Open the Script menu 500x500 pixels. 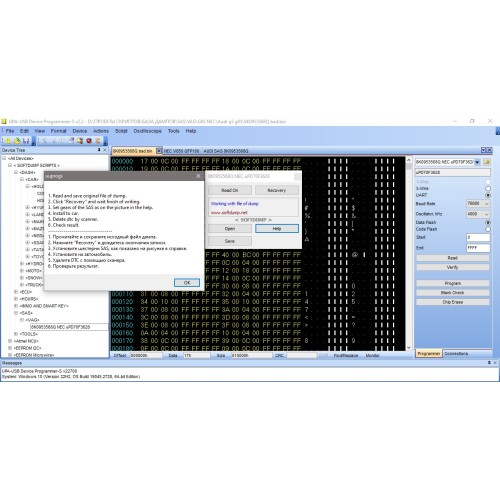point(121,131)
